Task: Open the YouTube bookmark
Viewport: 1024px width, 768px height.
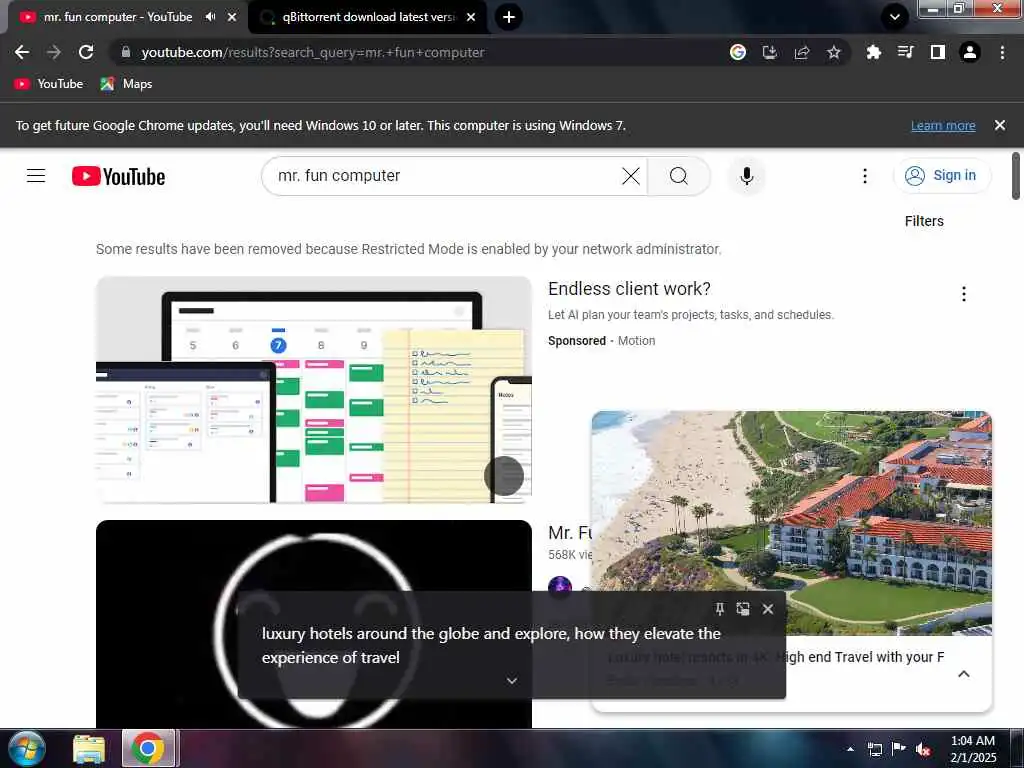Action: click(x=49, y=84)
